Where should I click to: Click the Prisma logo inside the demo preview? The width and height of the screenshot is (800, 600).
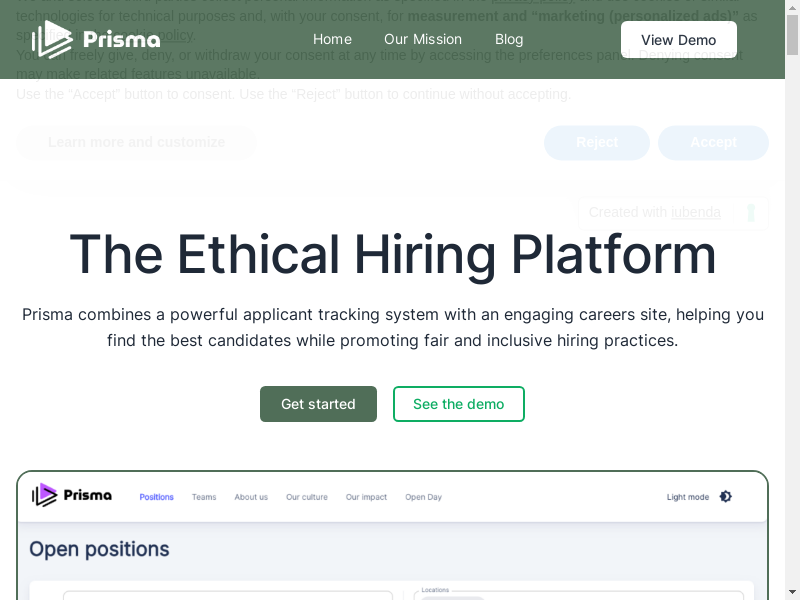(72, 495)
